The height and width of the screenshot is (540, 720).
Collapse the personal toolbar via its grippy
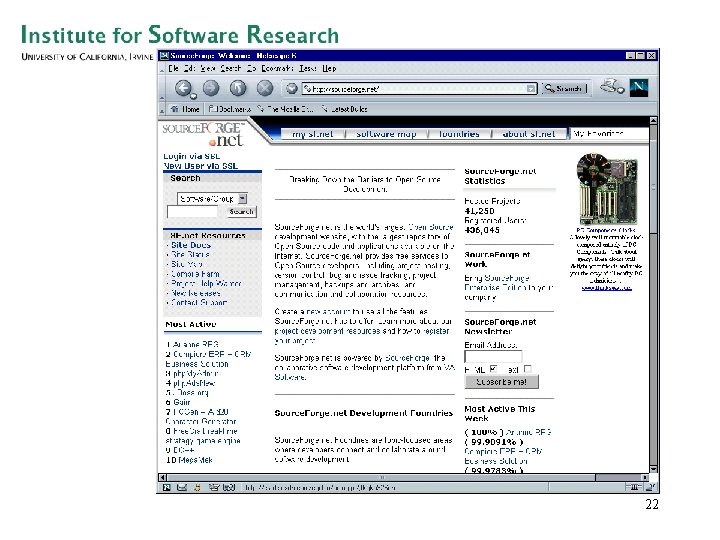[x=162, y=109]
